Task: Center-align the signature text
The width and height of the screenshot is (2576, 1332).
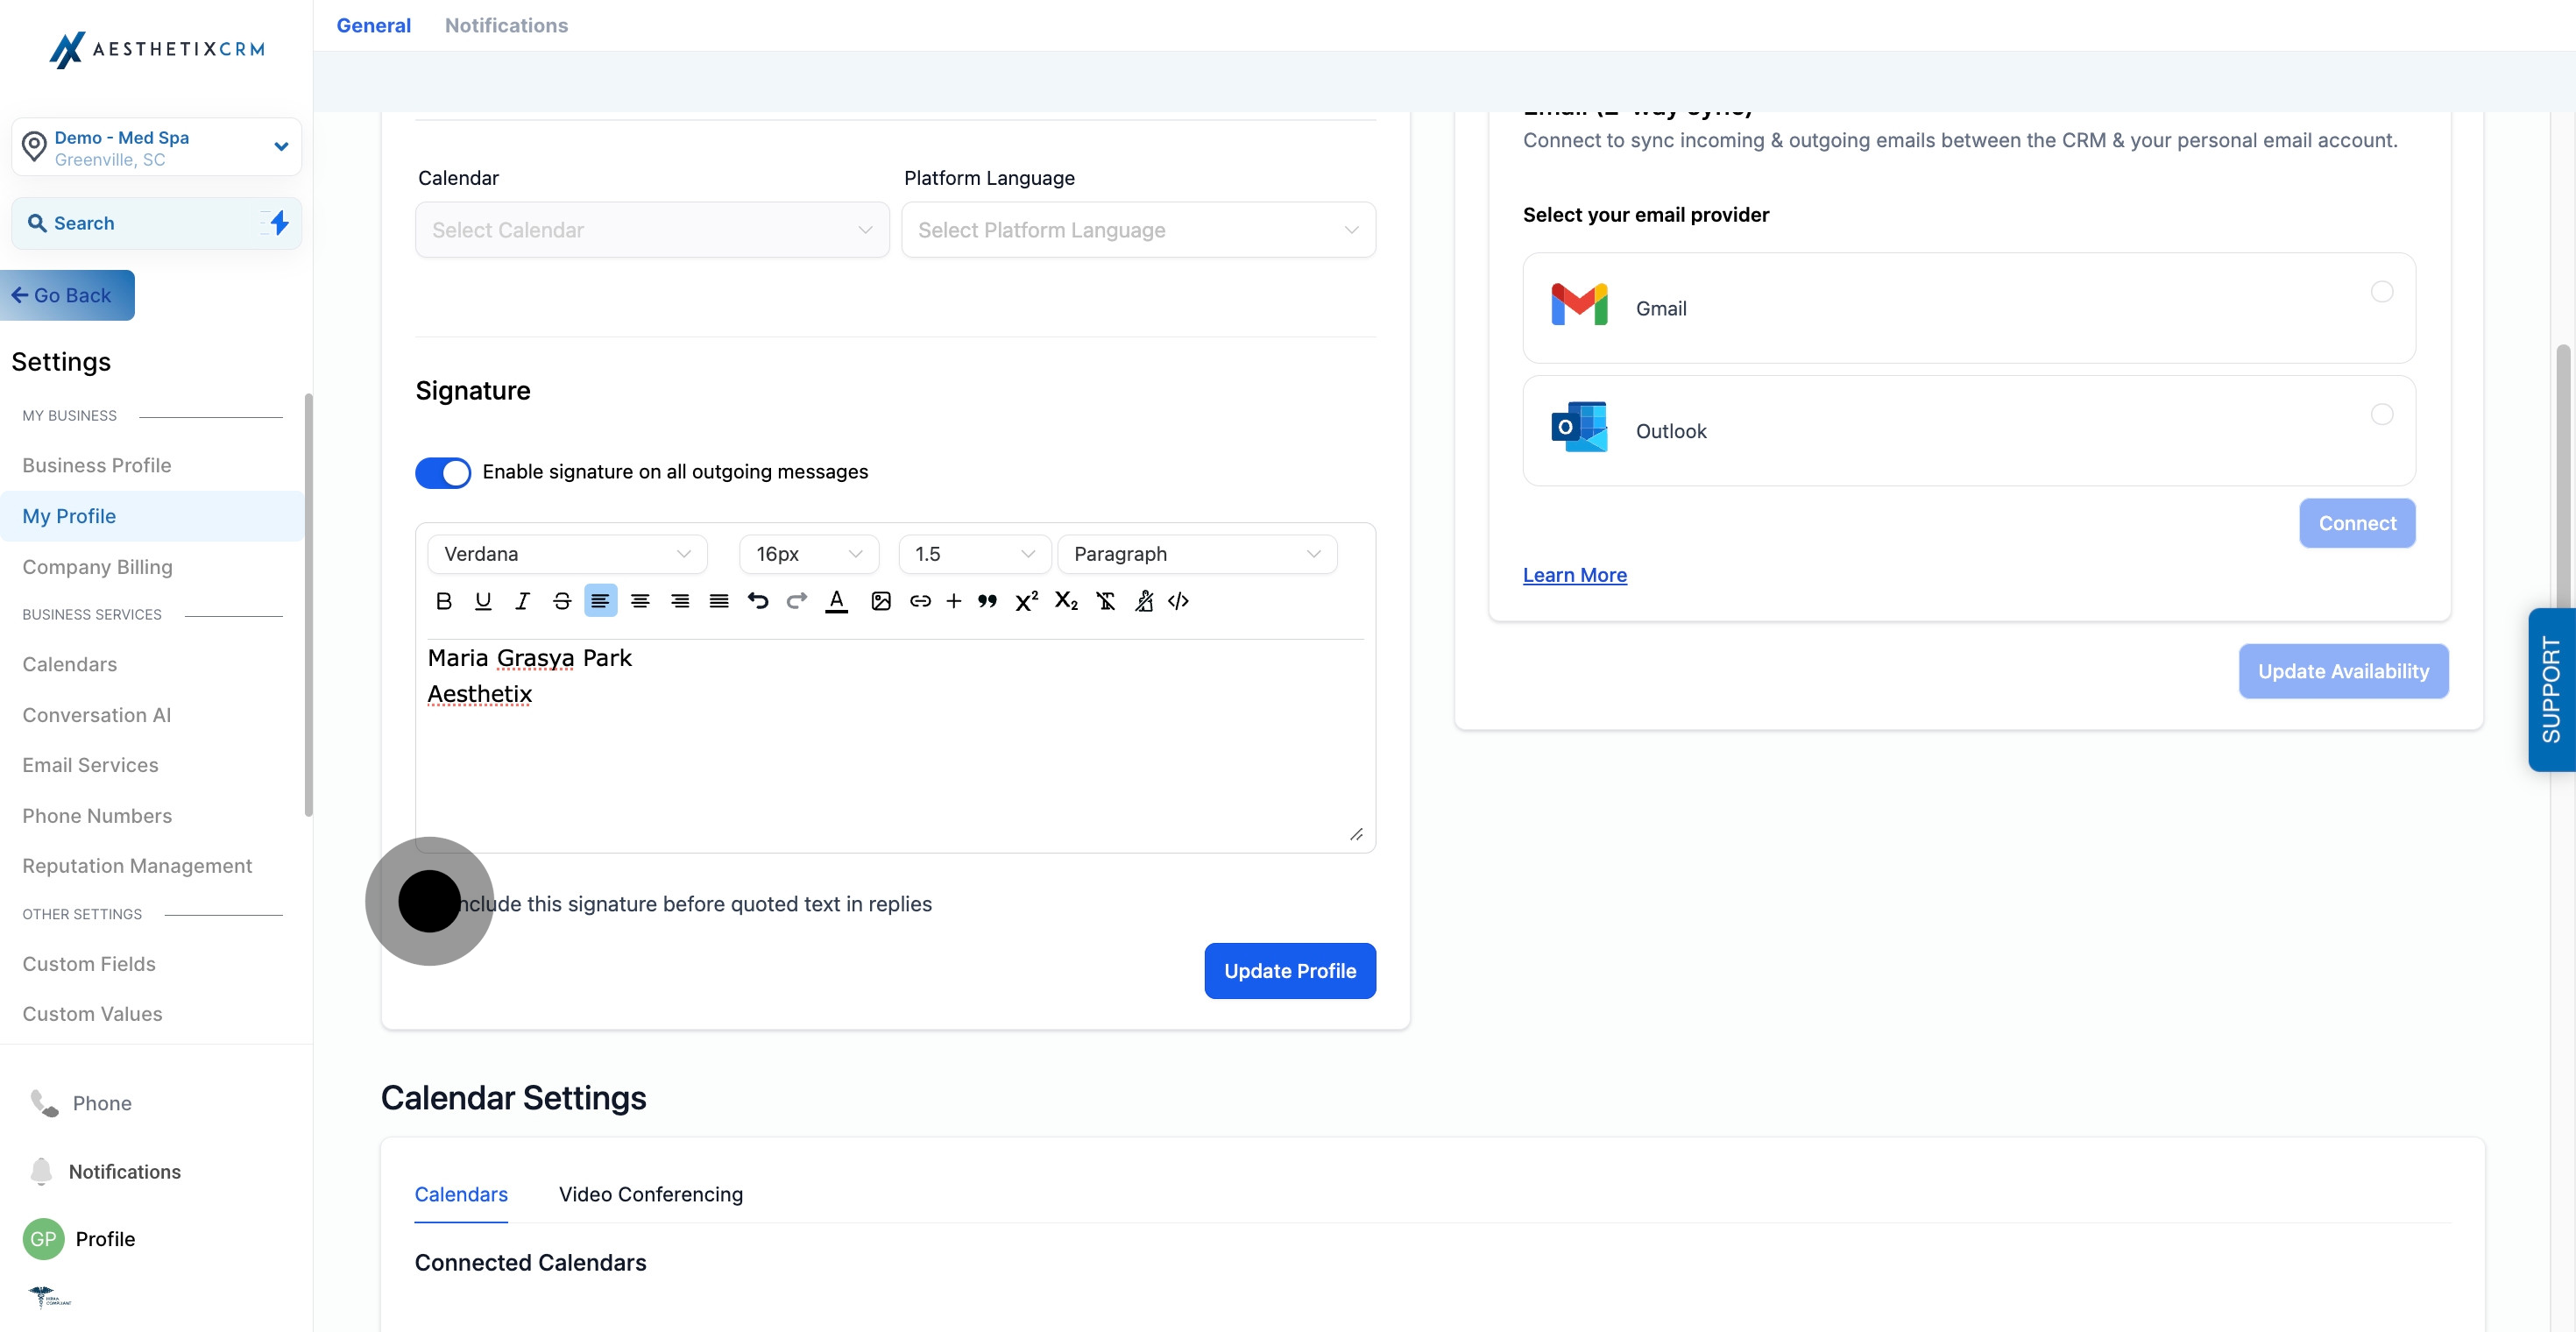Action: tap(640, 601)
